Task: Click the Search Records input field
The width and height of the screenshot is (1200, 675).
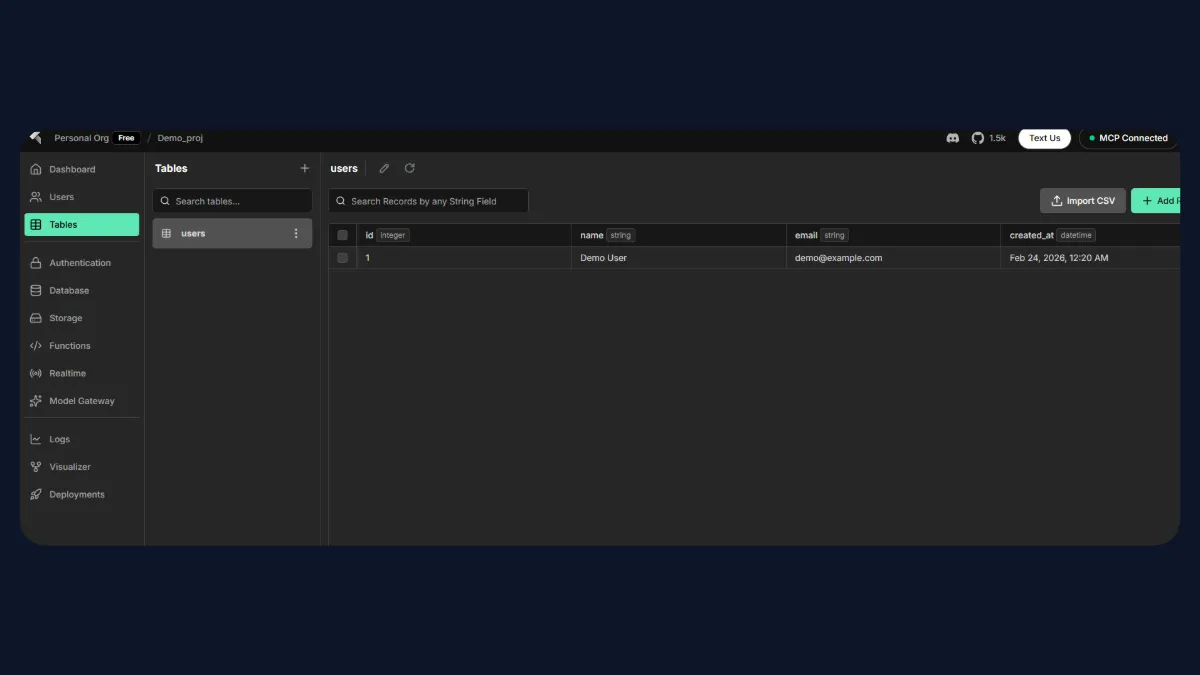Action: (428, 200)
